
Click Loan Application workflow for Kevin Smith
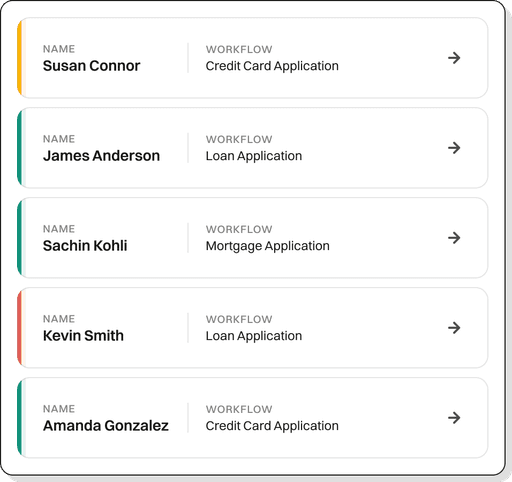(254, 336)
